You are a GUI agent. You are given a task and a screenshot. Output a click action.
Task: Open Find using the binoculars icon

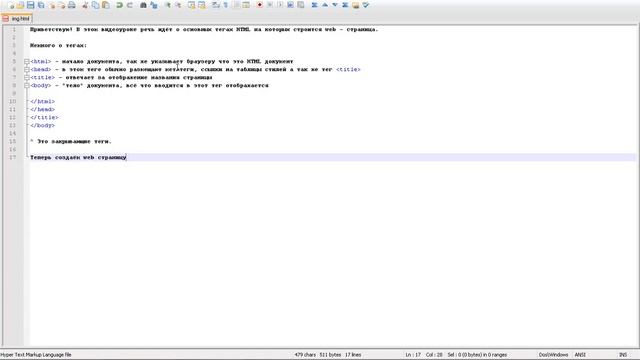(143, 5)
